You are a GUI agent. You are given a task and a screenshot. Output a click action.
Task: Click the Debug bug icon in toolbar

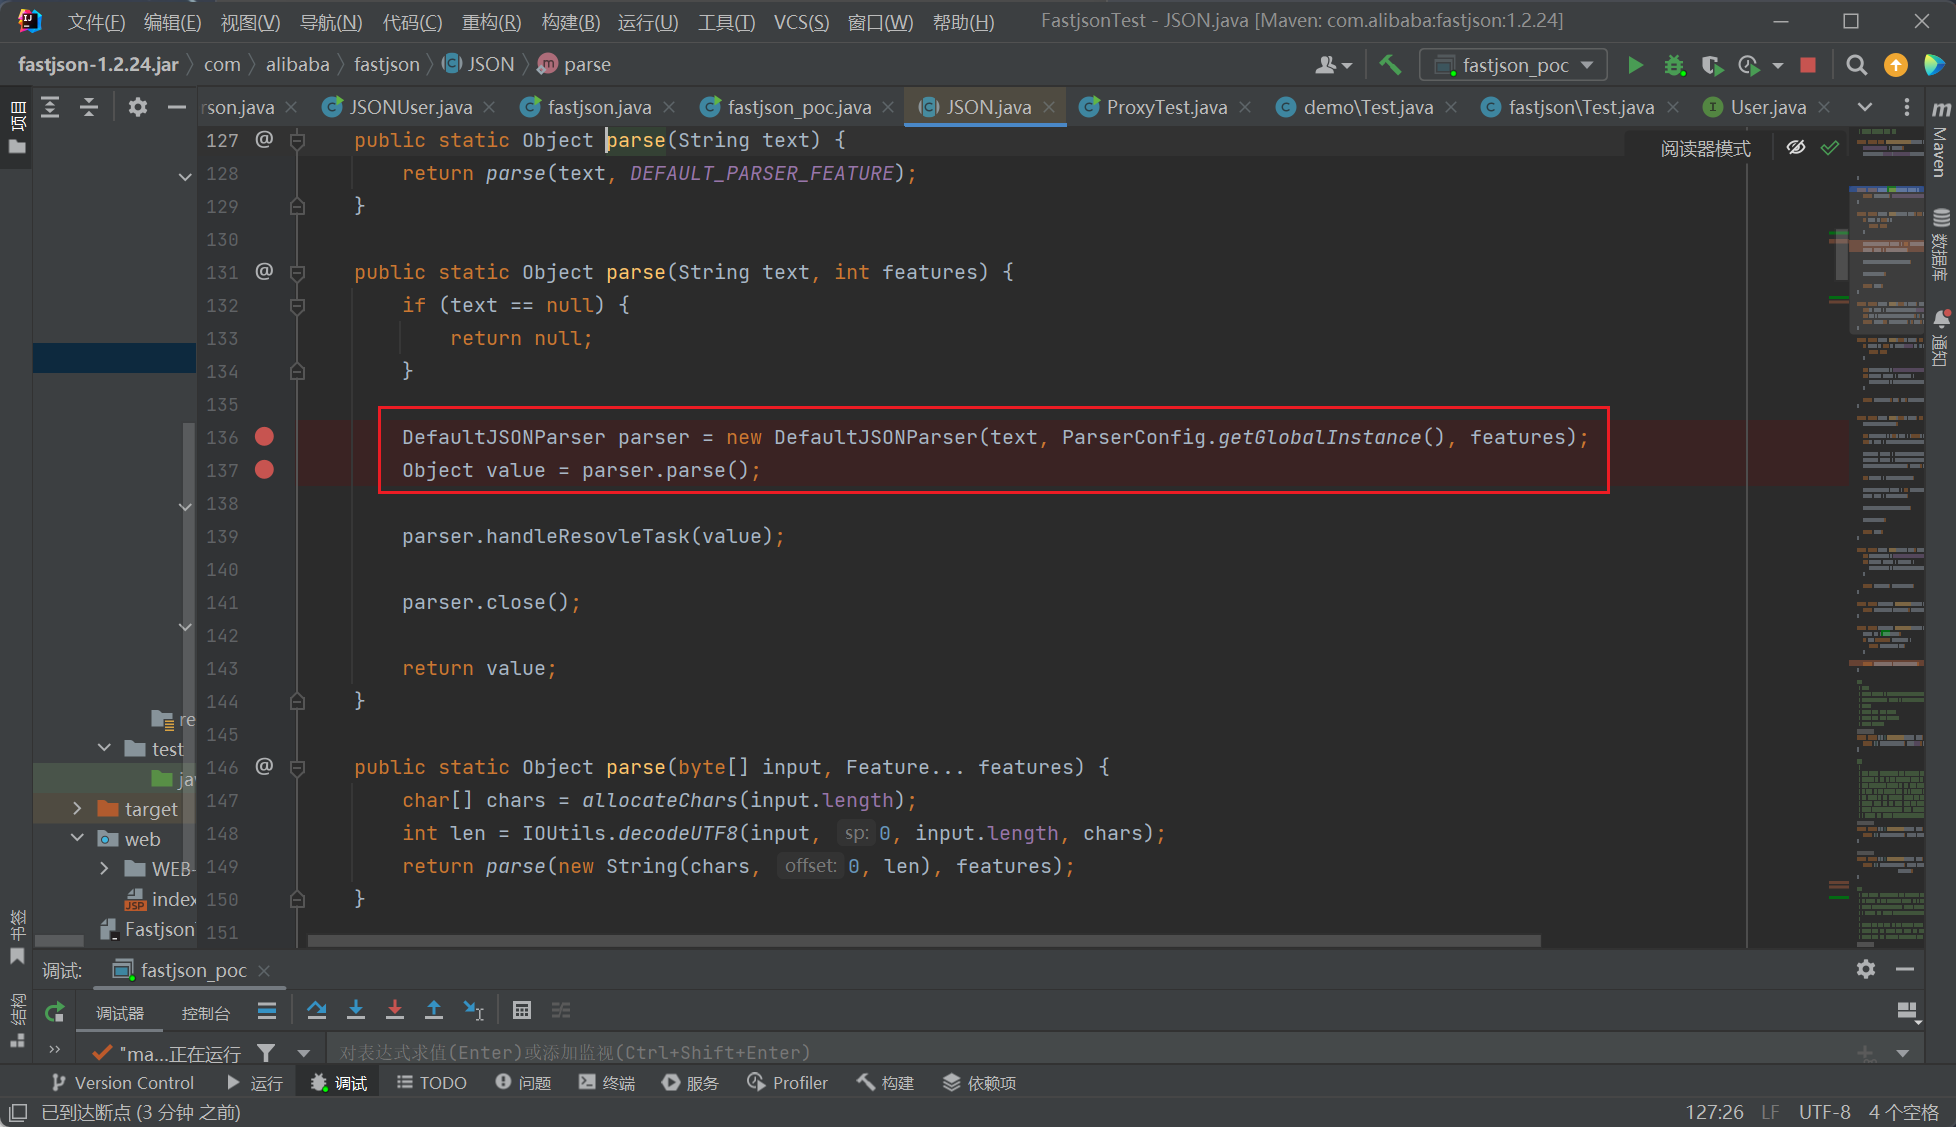1673,65
